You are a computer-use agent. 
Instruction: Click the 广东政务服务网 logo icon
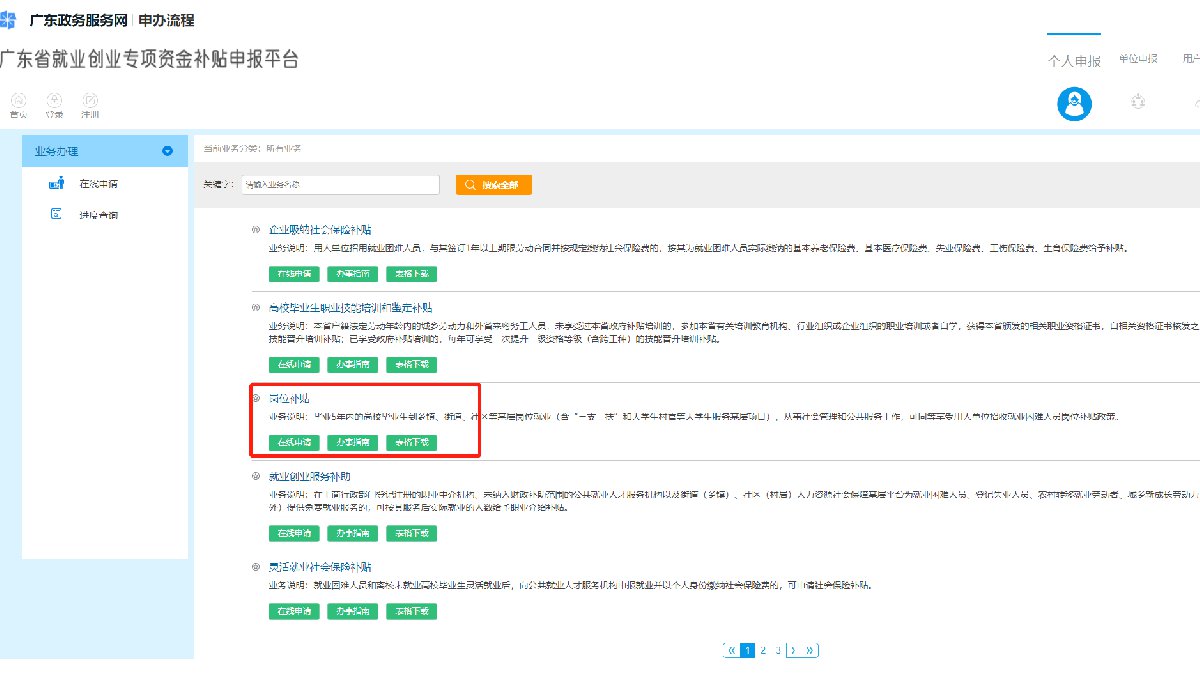8,20
